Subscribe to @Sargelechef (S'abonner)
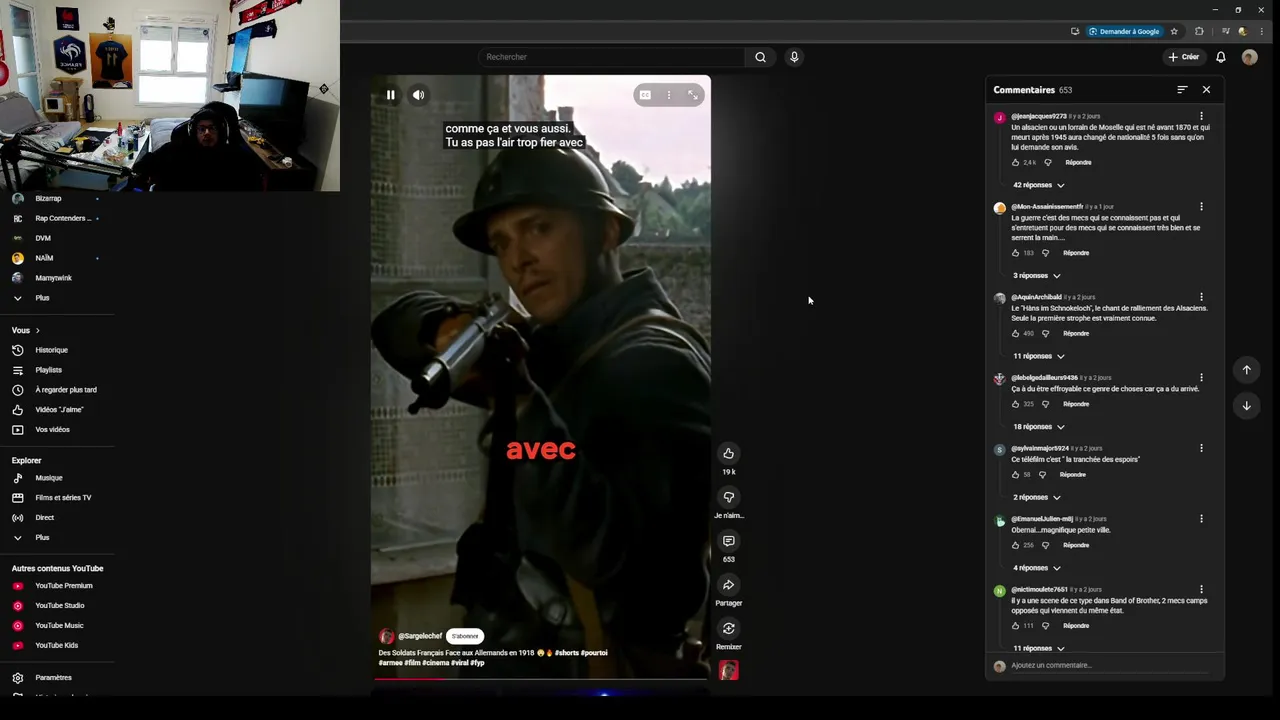1280x720 pixels. tap(465, 636)
